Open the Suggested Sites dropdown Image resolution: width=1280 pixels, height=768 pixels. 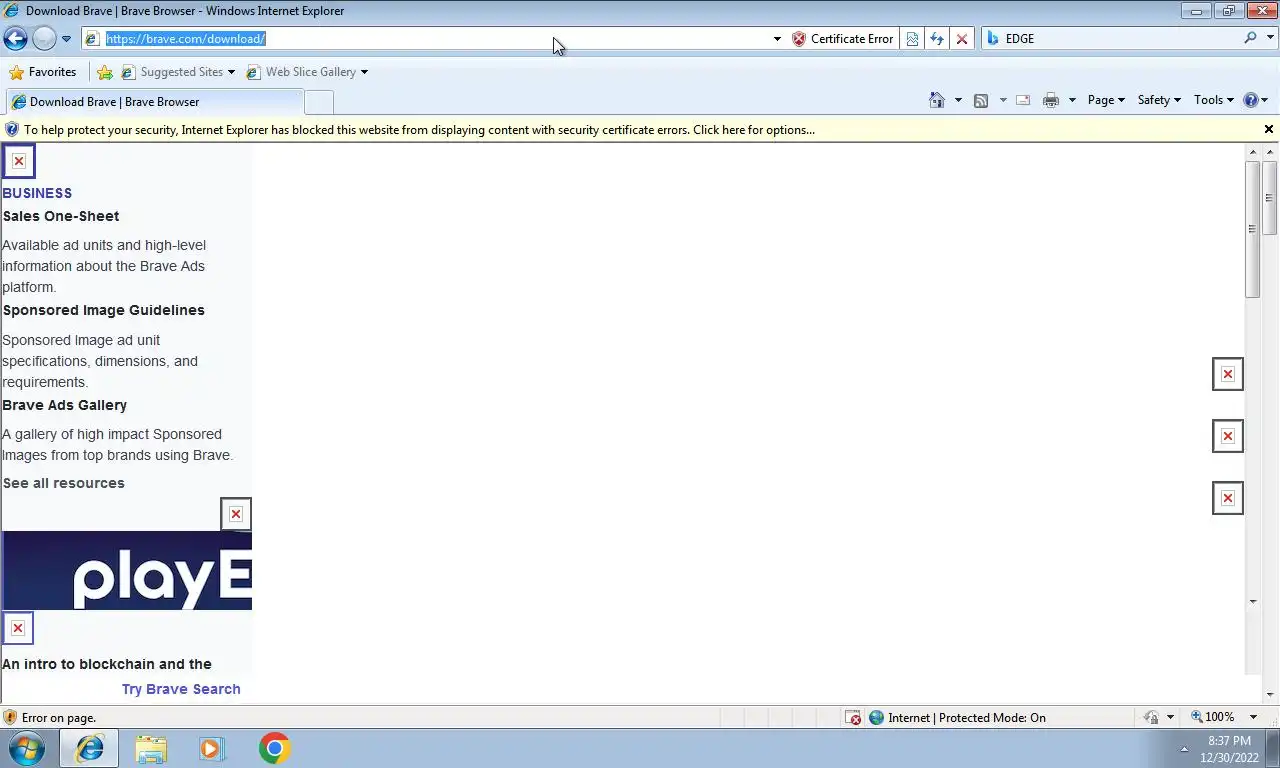[x=178, y=72]
